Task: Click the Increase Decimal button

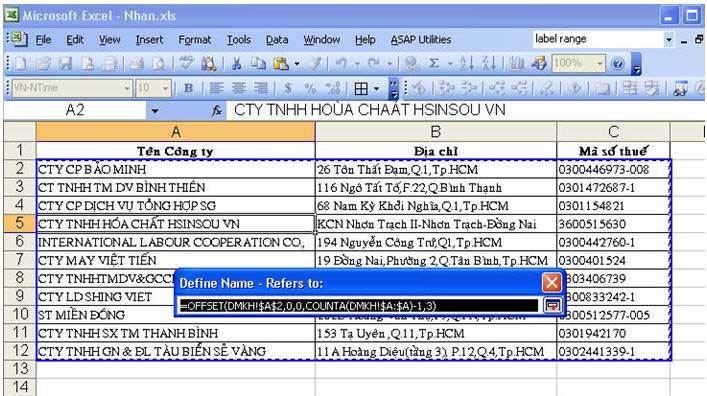Action: pyautogui.click(x=333, y=88)
